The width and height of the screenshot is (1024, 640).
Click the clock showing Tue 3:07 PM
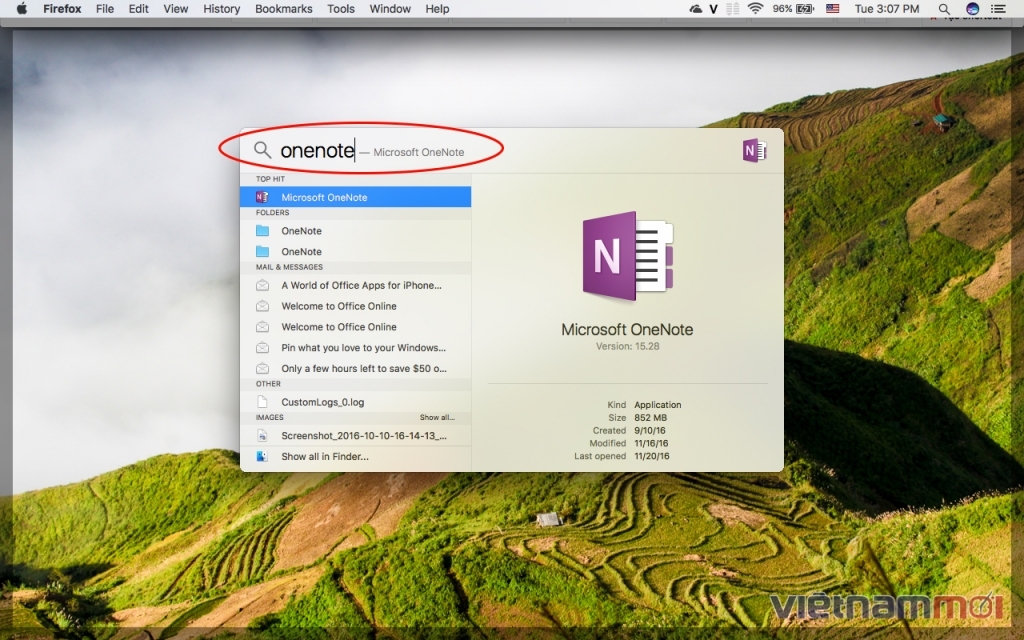point(886,8)
